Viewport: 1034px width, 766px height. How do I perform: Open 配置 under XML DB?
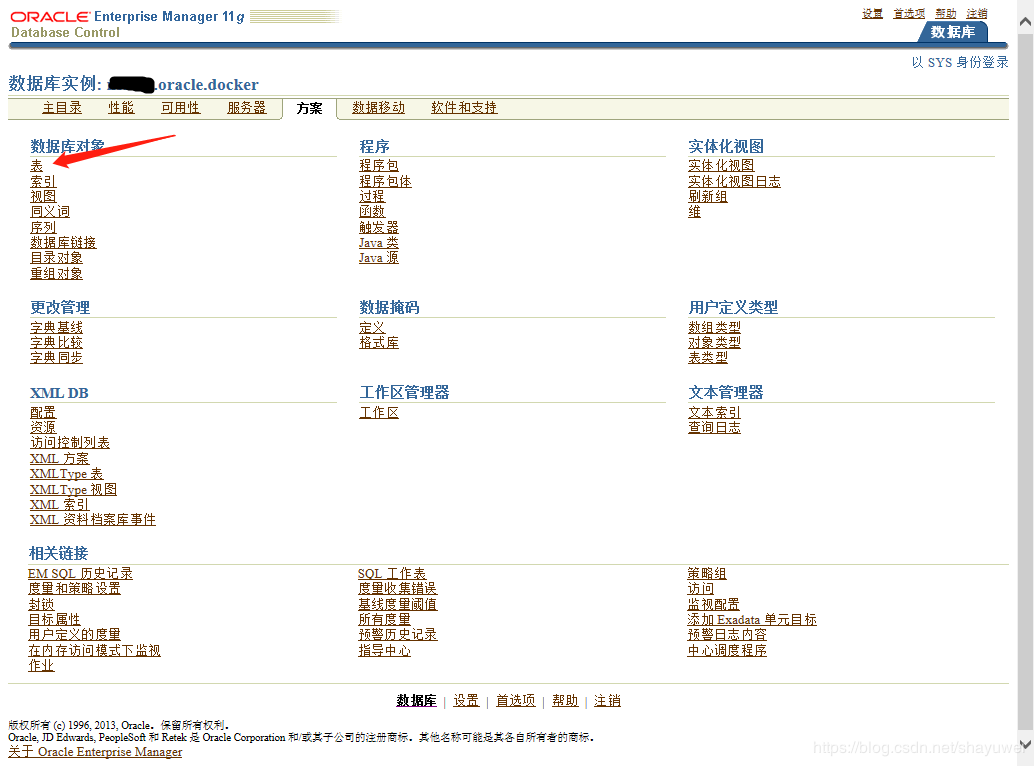tap(43, 413)
